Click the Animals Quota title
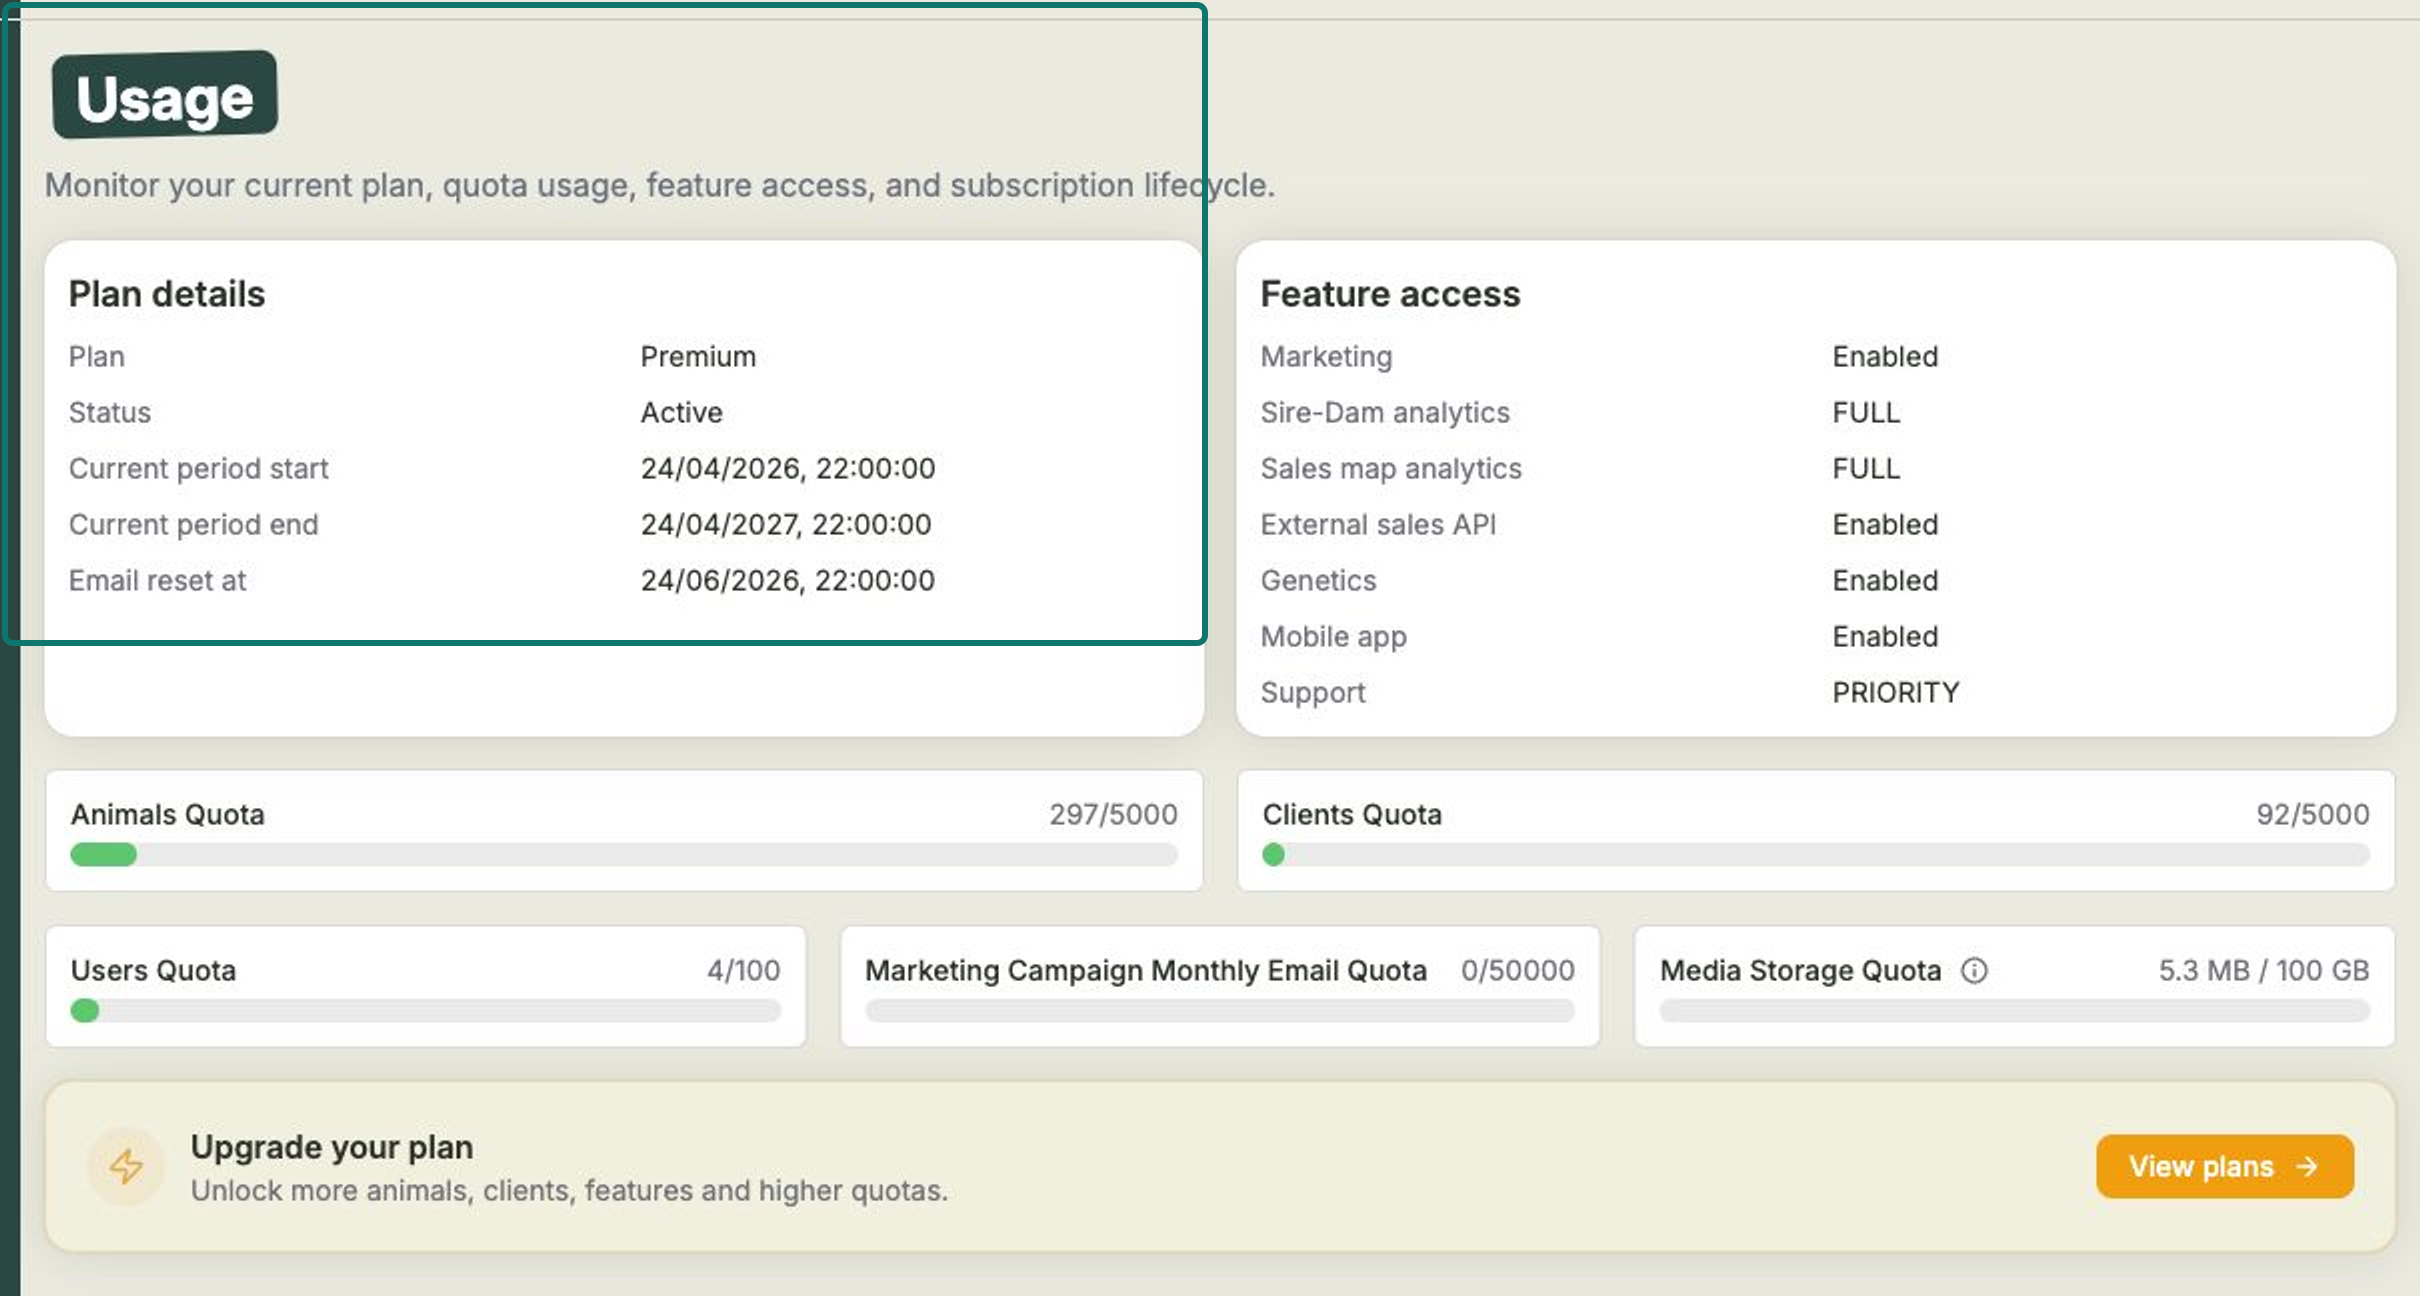 pos(168,815)
